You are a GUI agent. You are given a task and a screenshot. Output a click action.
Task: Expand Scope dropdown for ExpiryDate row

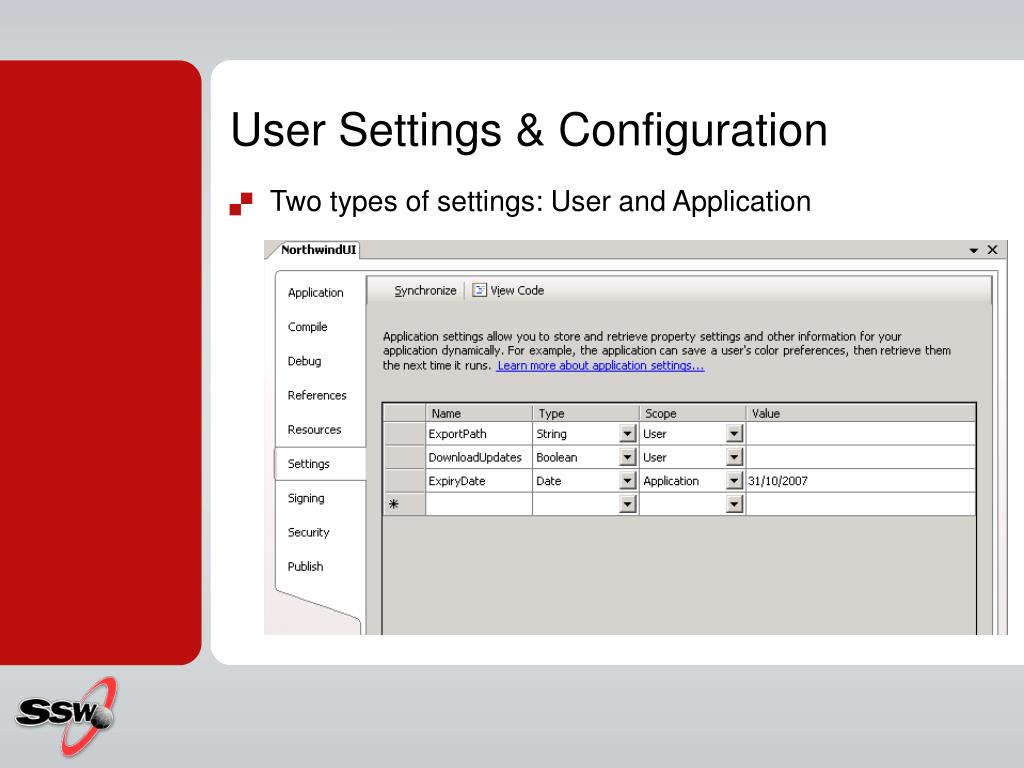click(x=735, y=481)
